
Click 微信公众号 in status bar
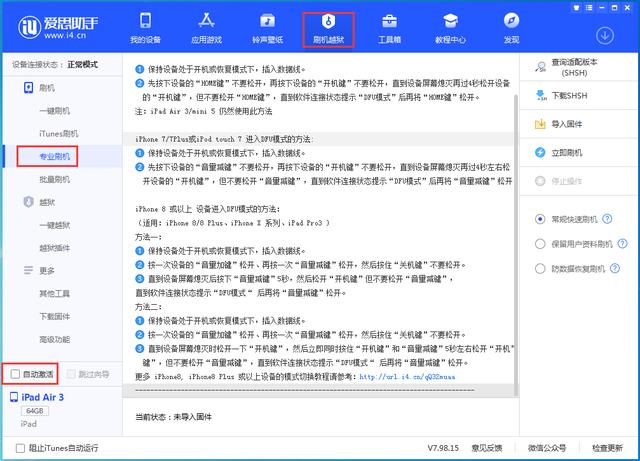coord(547,448)
